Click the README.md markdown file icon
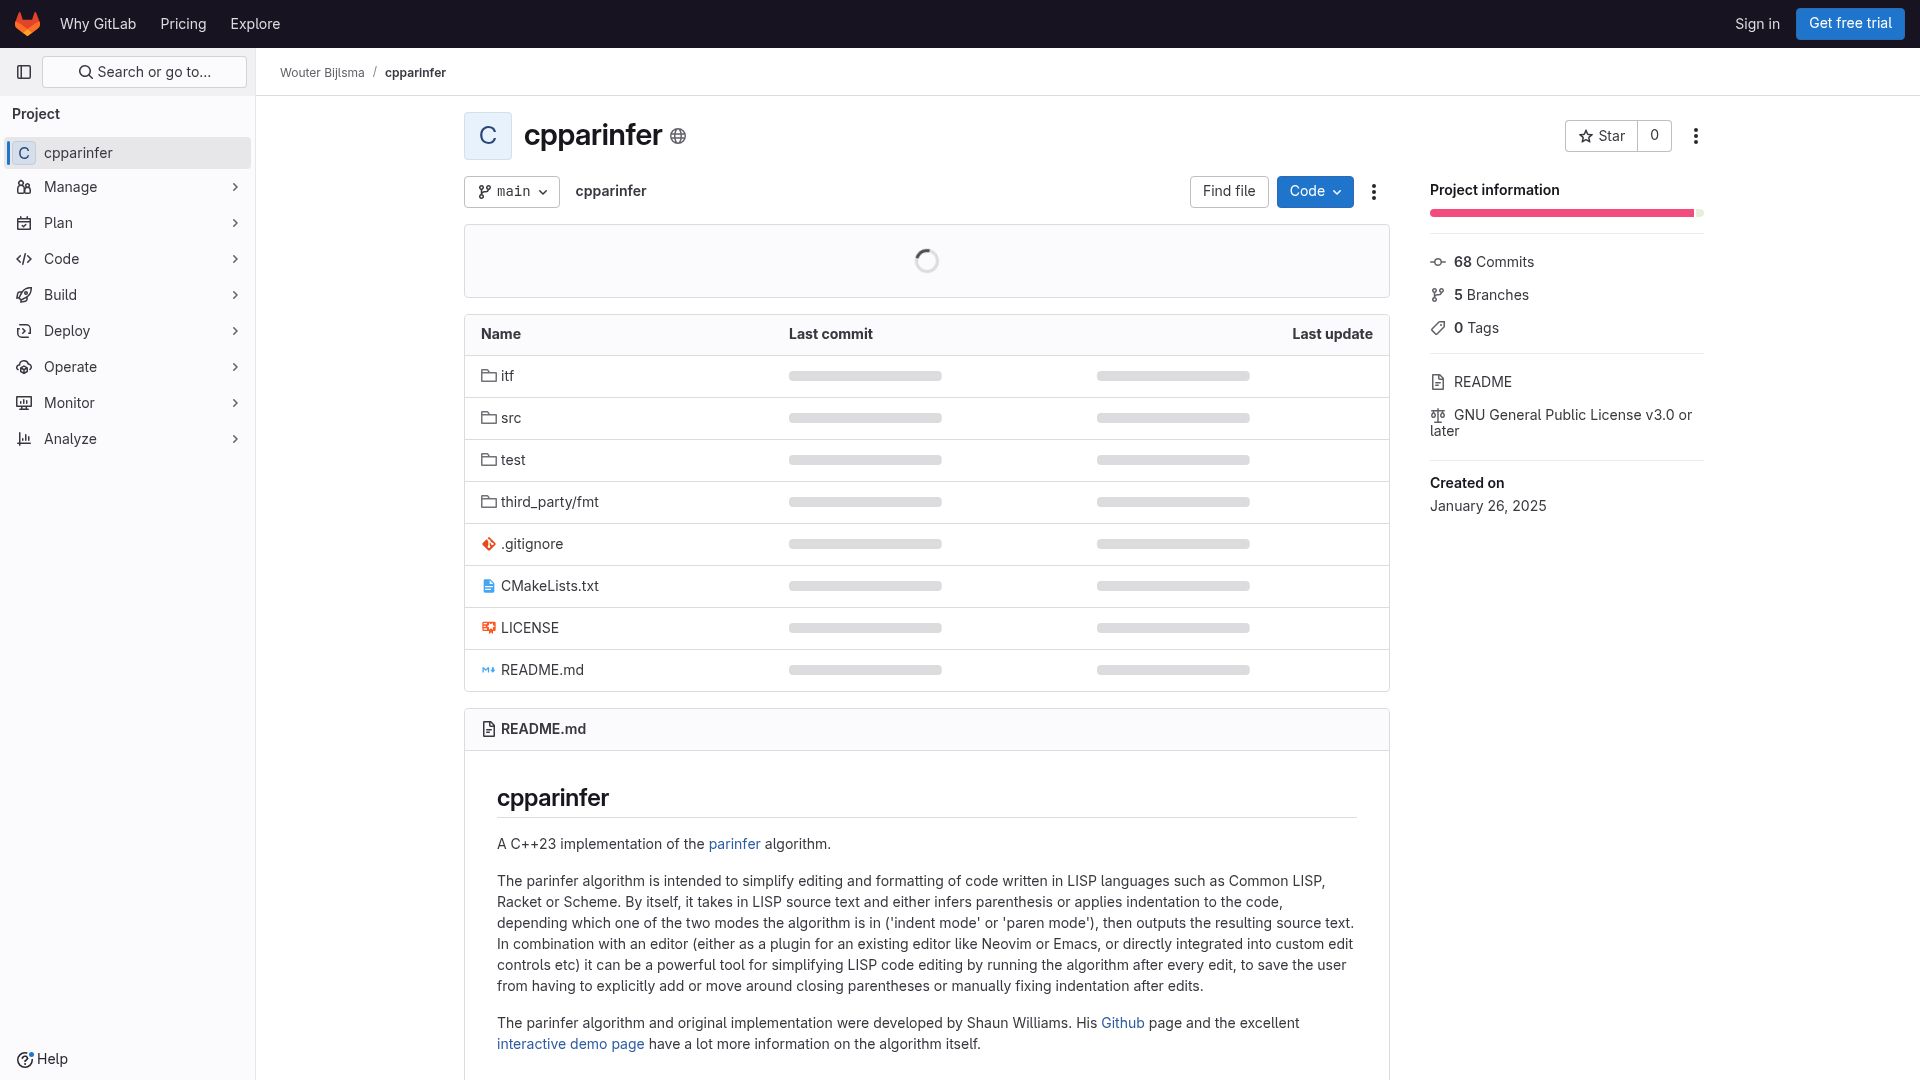The width and height of the screenshot is (1920, 1080). click(x=489, y=670)
